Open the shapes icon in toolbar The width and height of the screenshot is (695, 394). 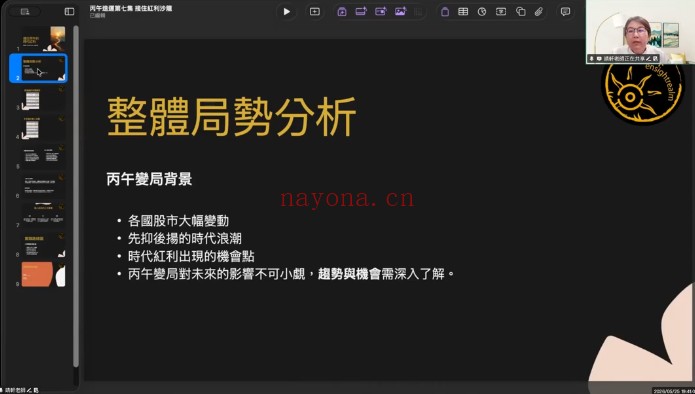point(520,12)
